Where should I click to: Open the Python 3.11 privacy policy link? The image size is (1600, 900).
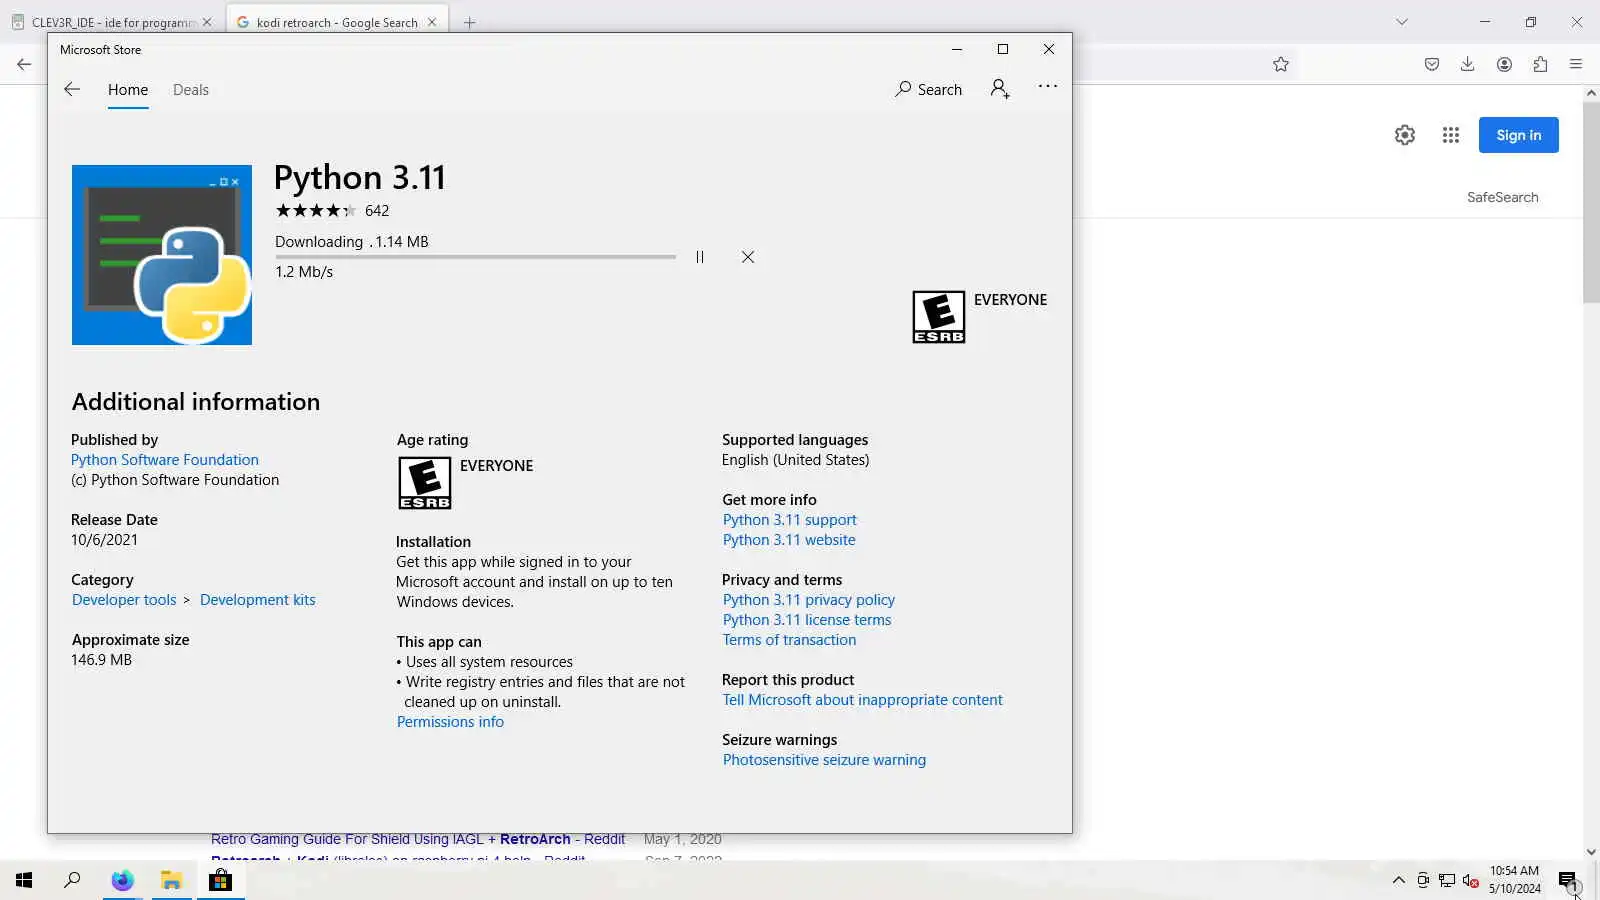pos(809,600)
